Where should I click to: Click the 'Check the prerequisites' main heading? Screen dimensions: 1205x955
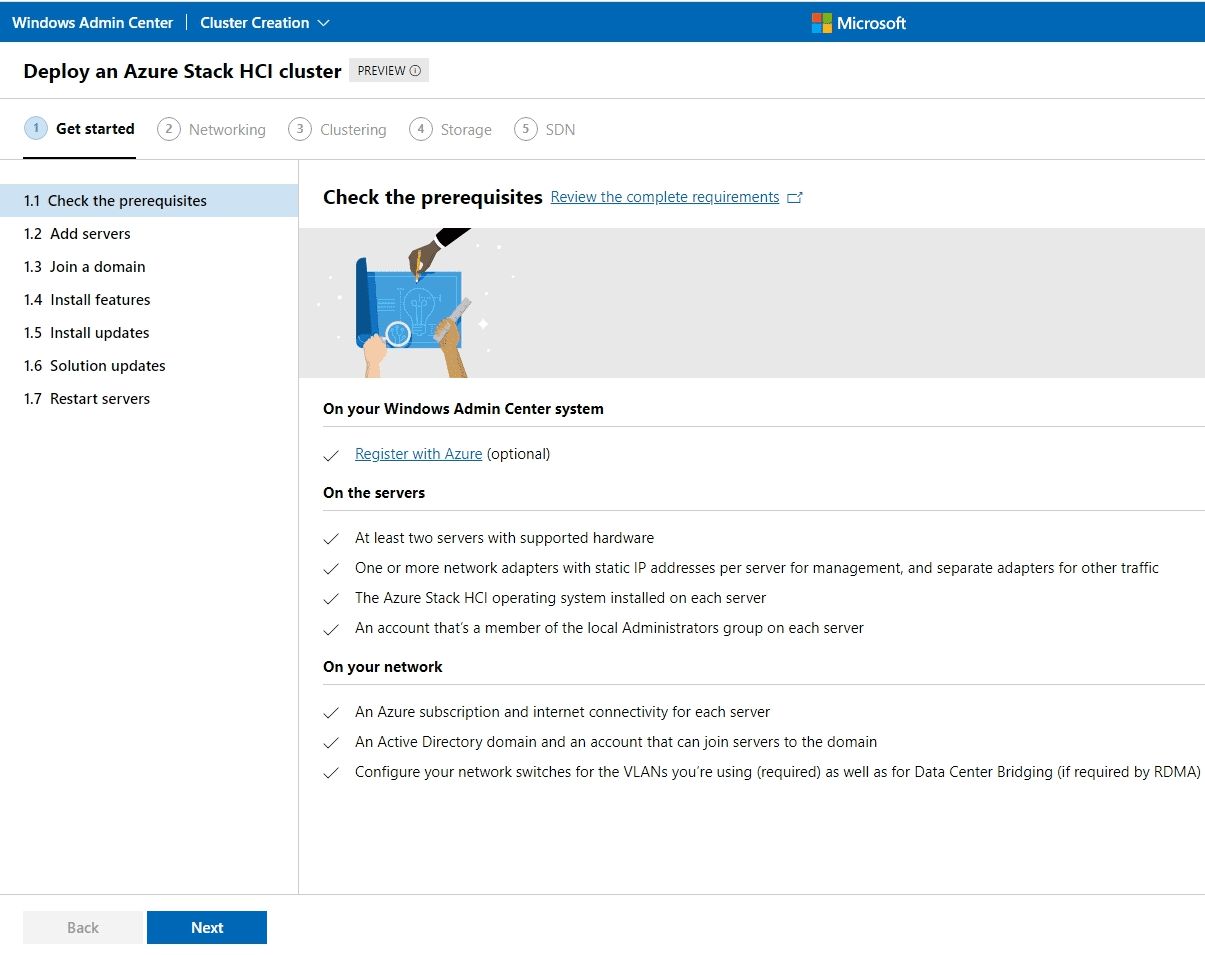coord(433,197)
